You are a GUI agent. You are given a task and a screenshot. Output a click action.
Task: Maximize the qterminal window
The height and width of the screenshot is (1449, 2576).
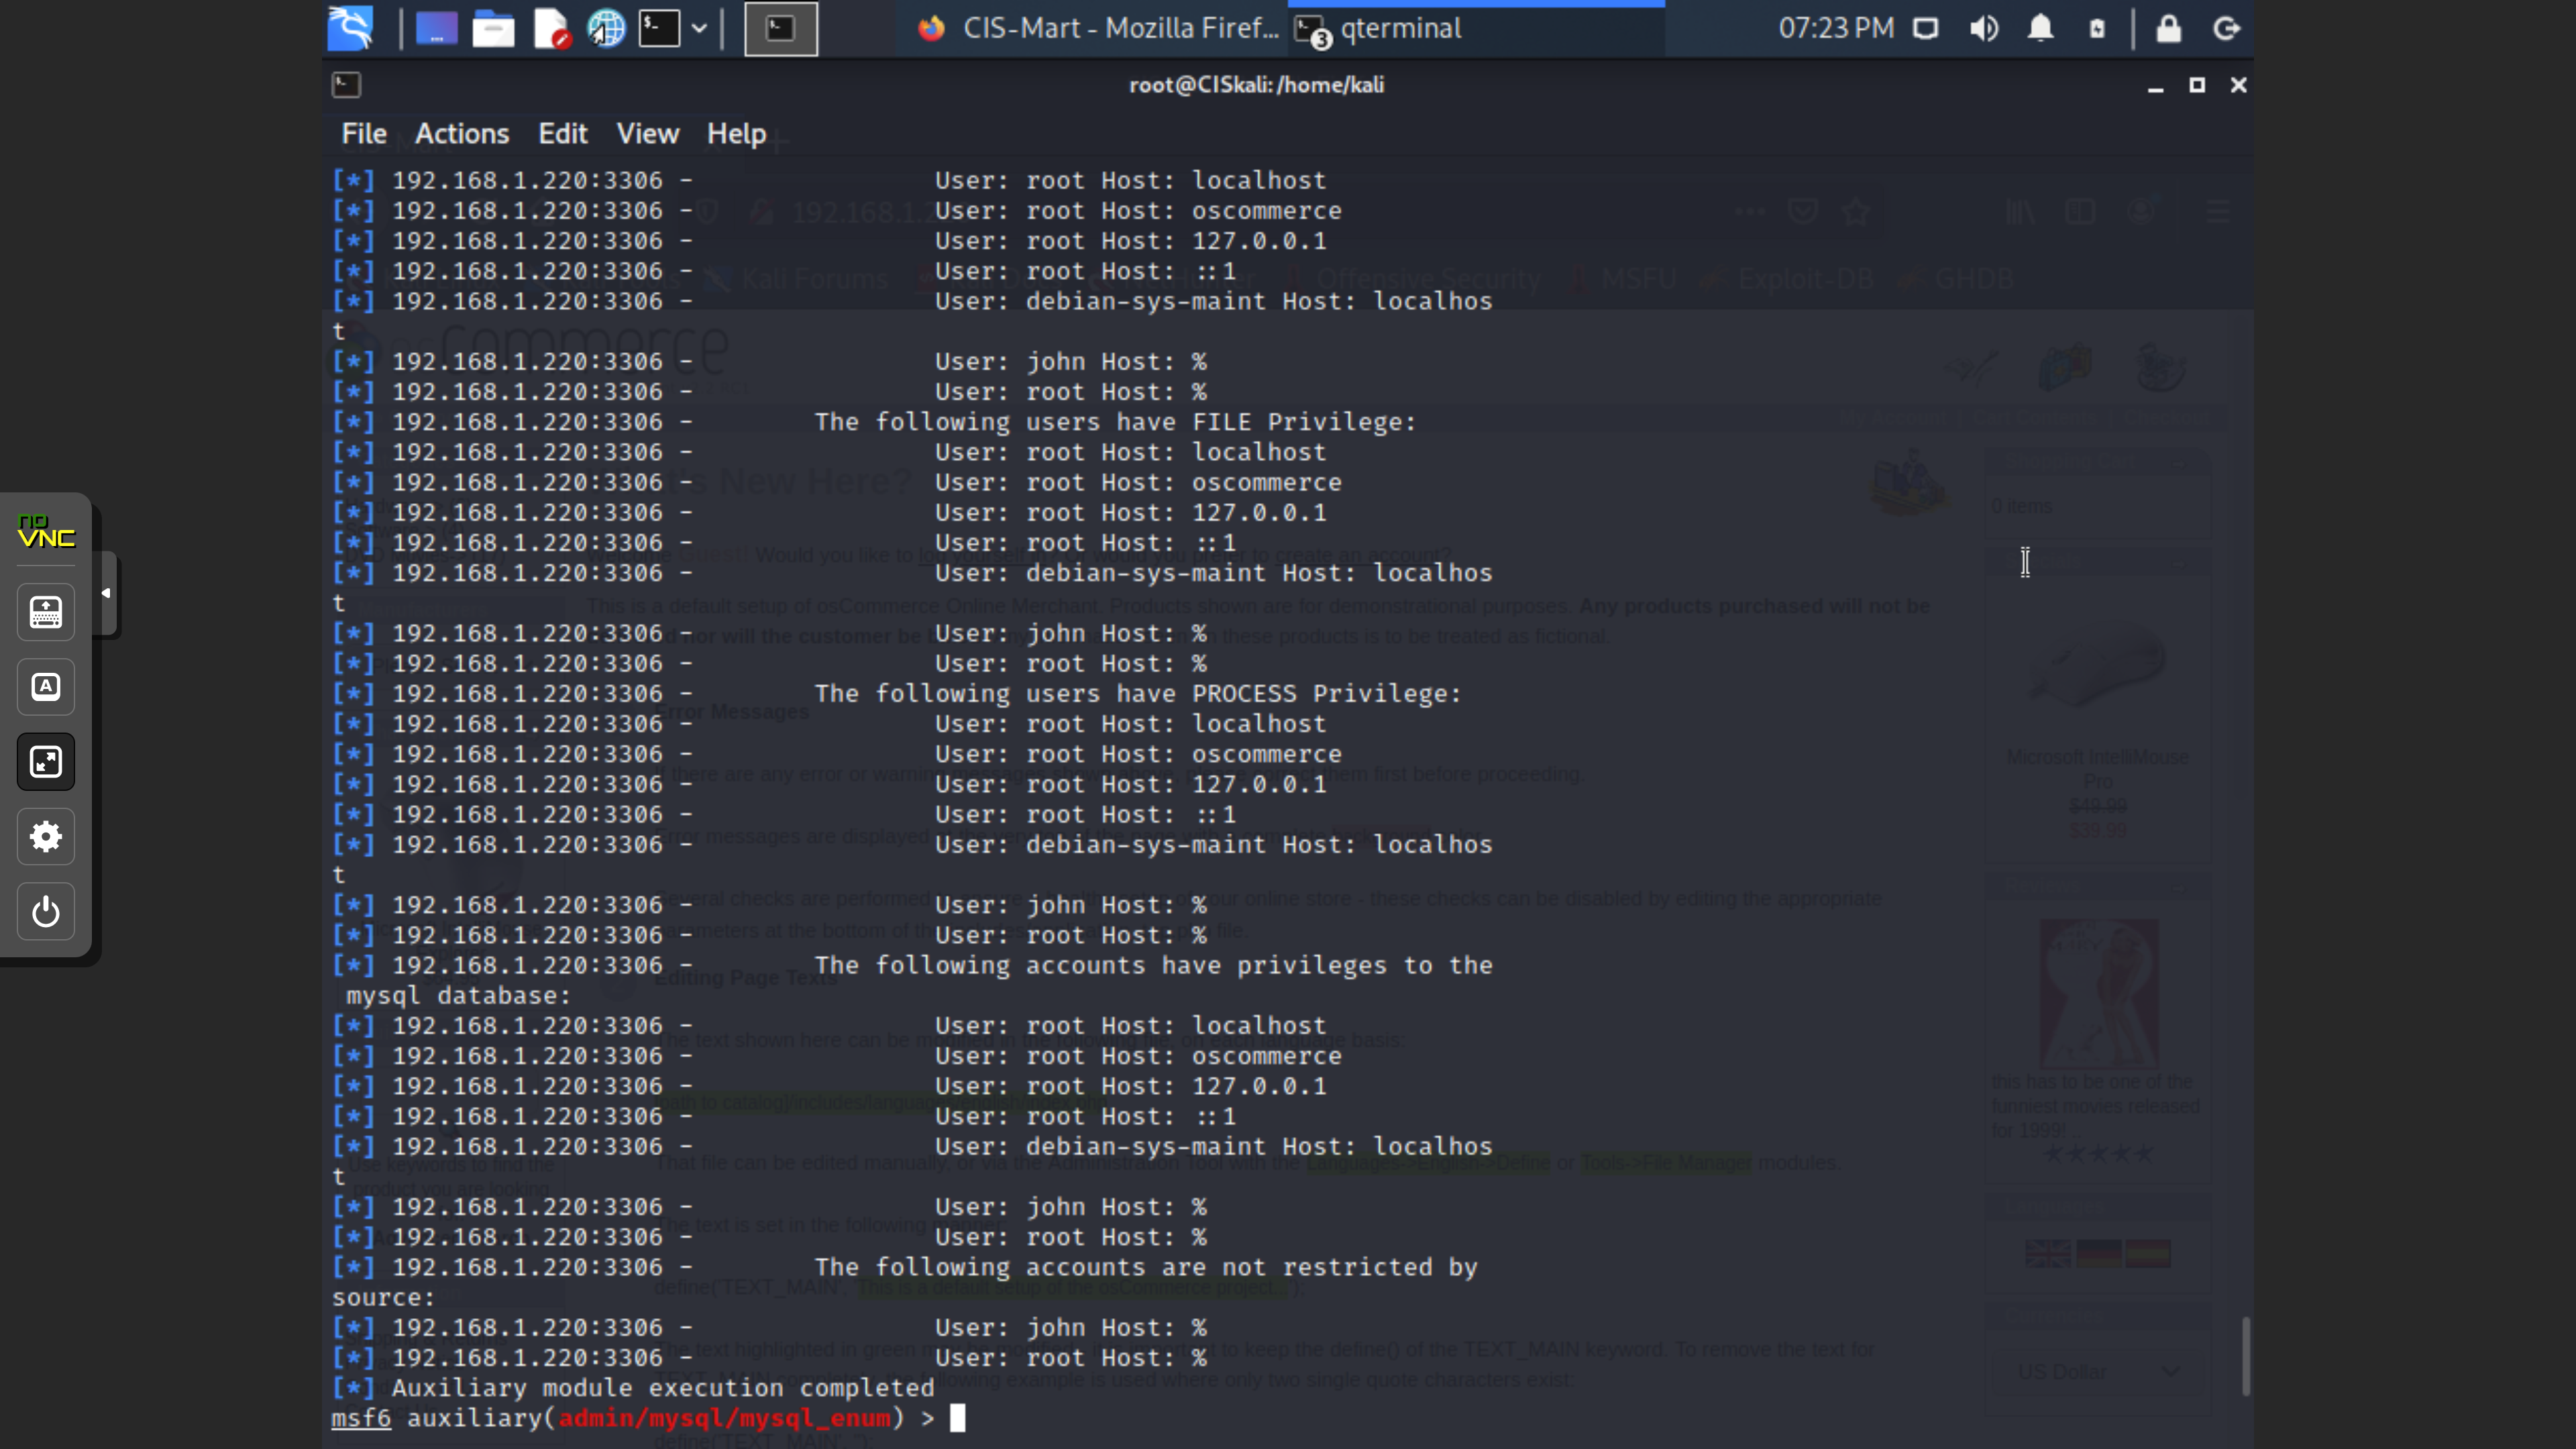click(x=2197, y=85)
